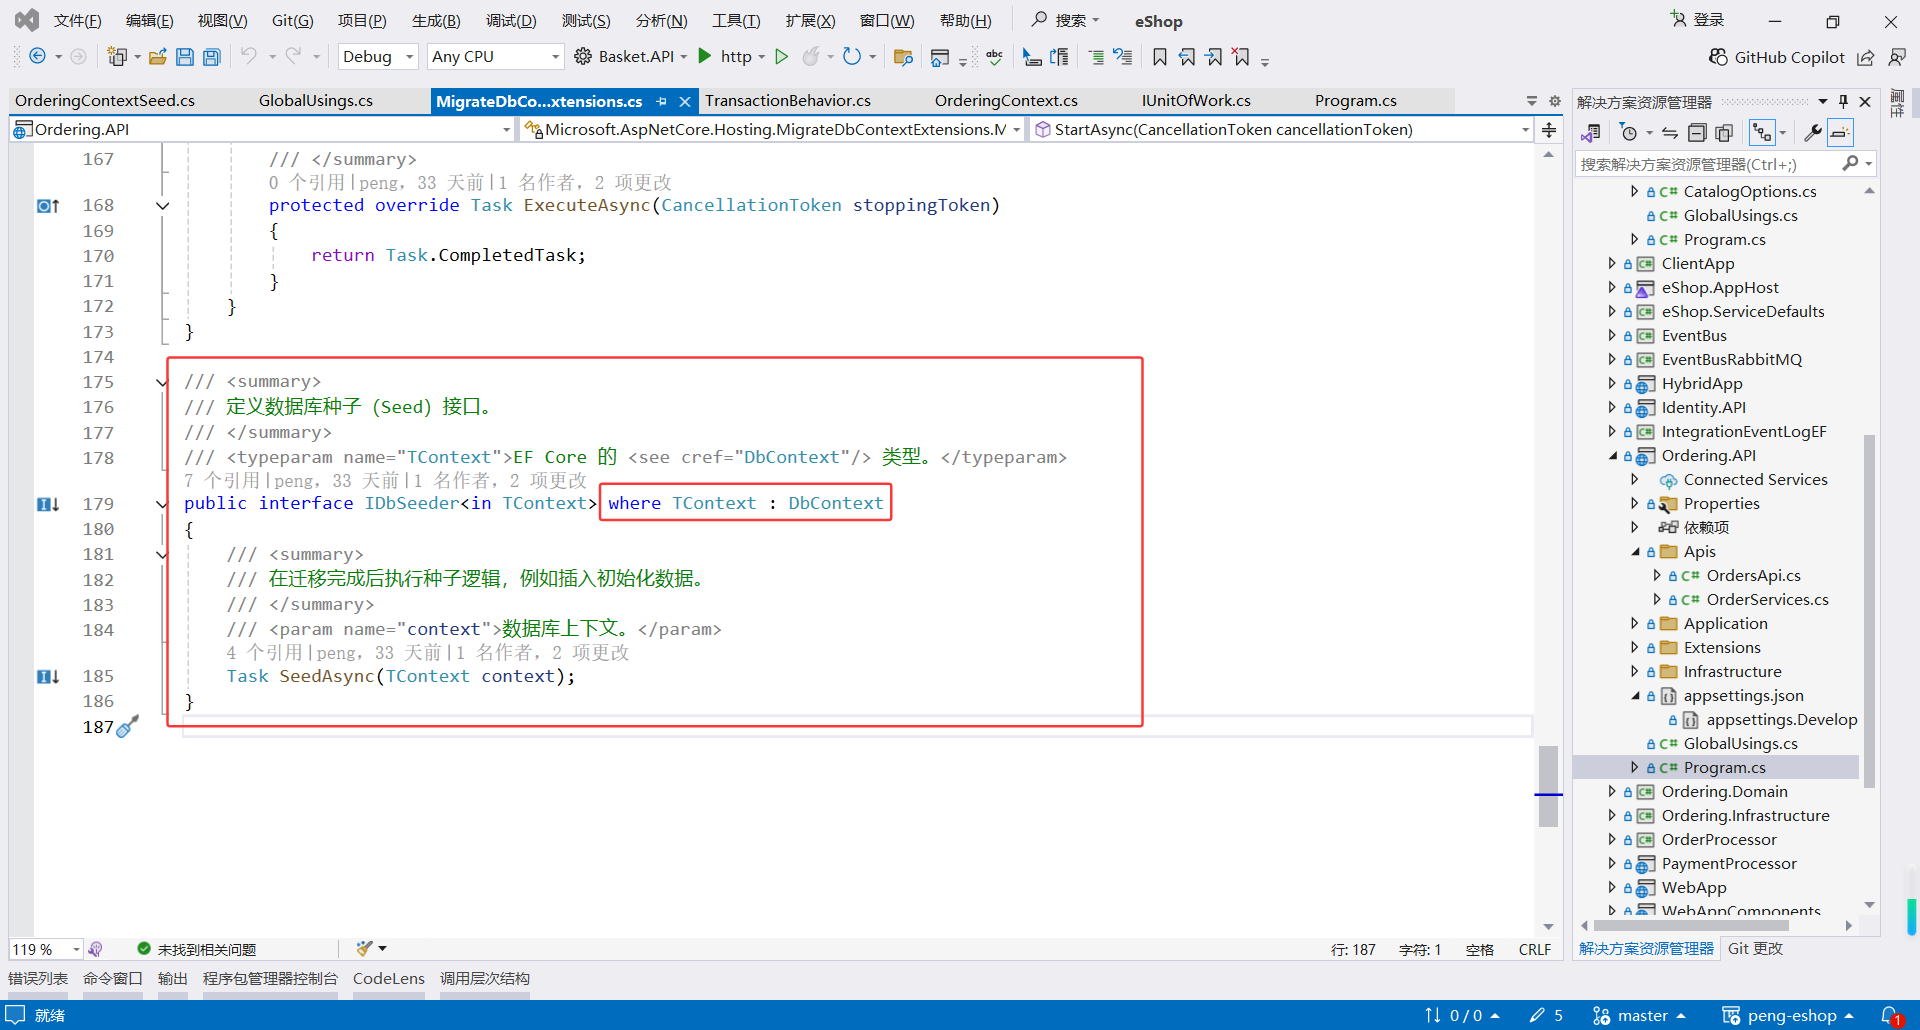1920x1030 pixels.
Task: Collapse all nodes in Solution Explorer
Action: tap(1697, 132)
